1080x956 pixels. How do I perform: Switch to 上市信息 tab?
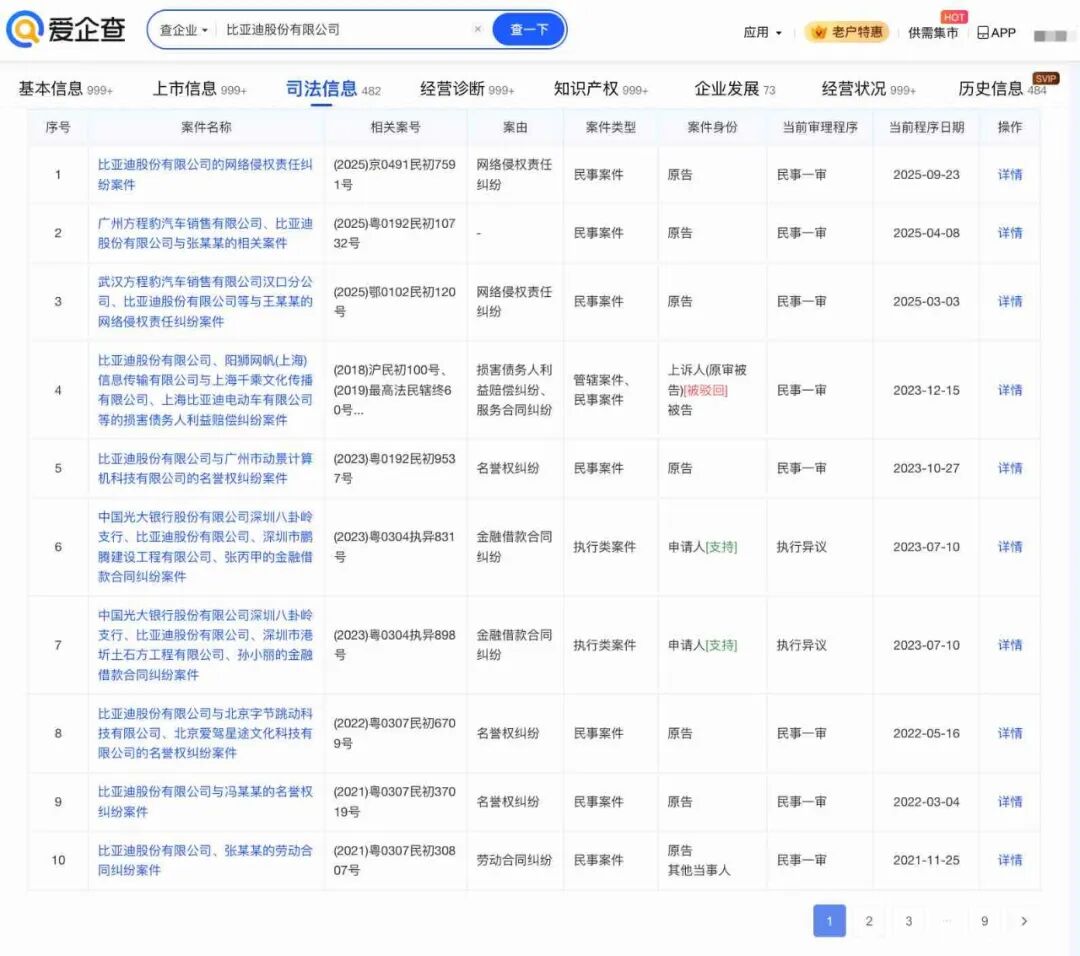tap(199, 89)
